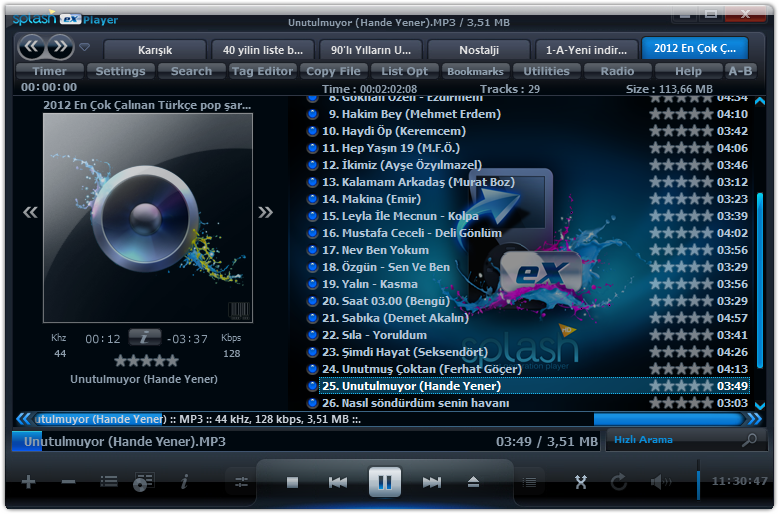Show previous album art with left chevrons
Viewport: 779px width, 514px height.
click(30, 213)
